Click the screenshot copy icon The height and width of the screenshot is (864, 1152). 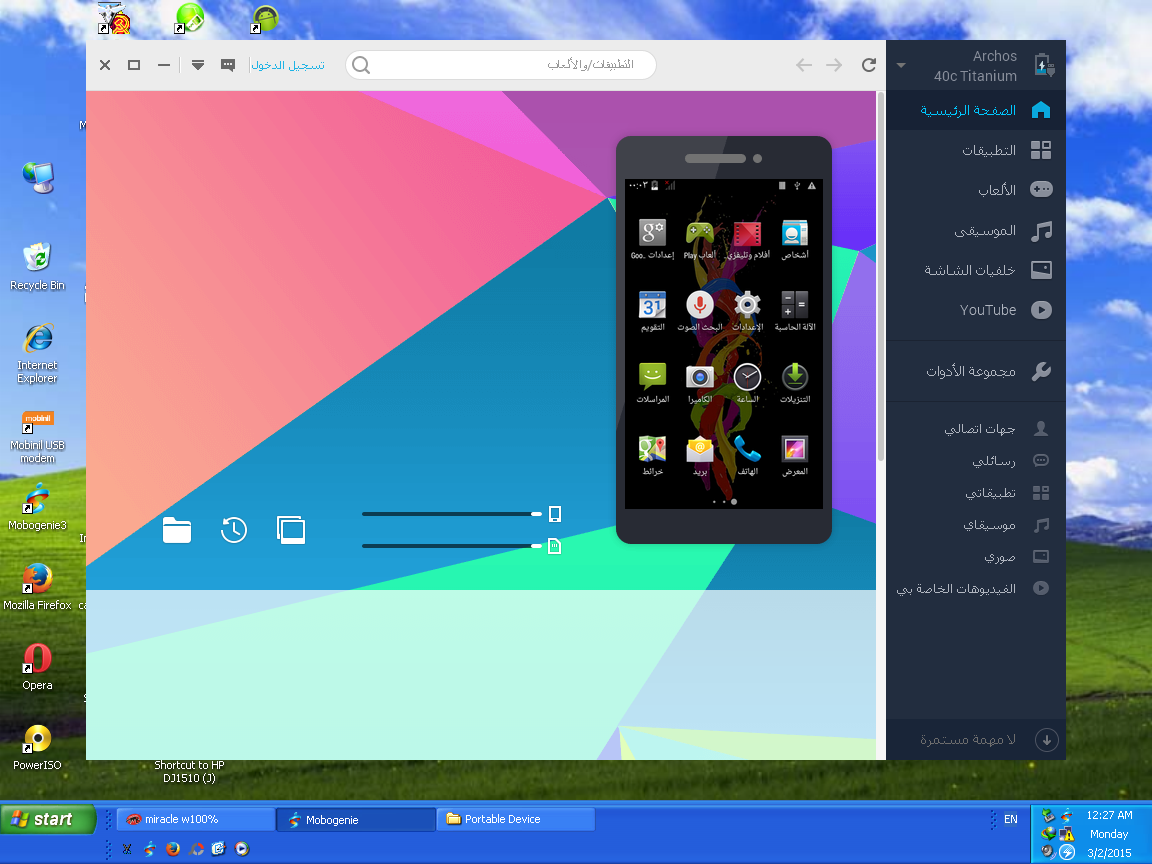pyautogui.click(x=291, y=530)
